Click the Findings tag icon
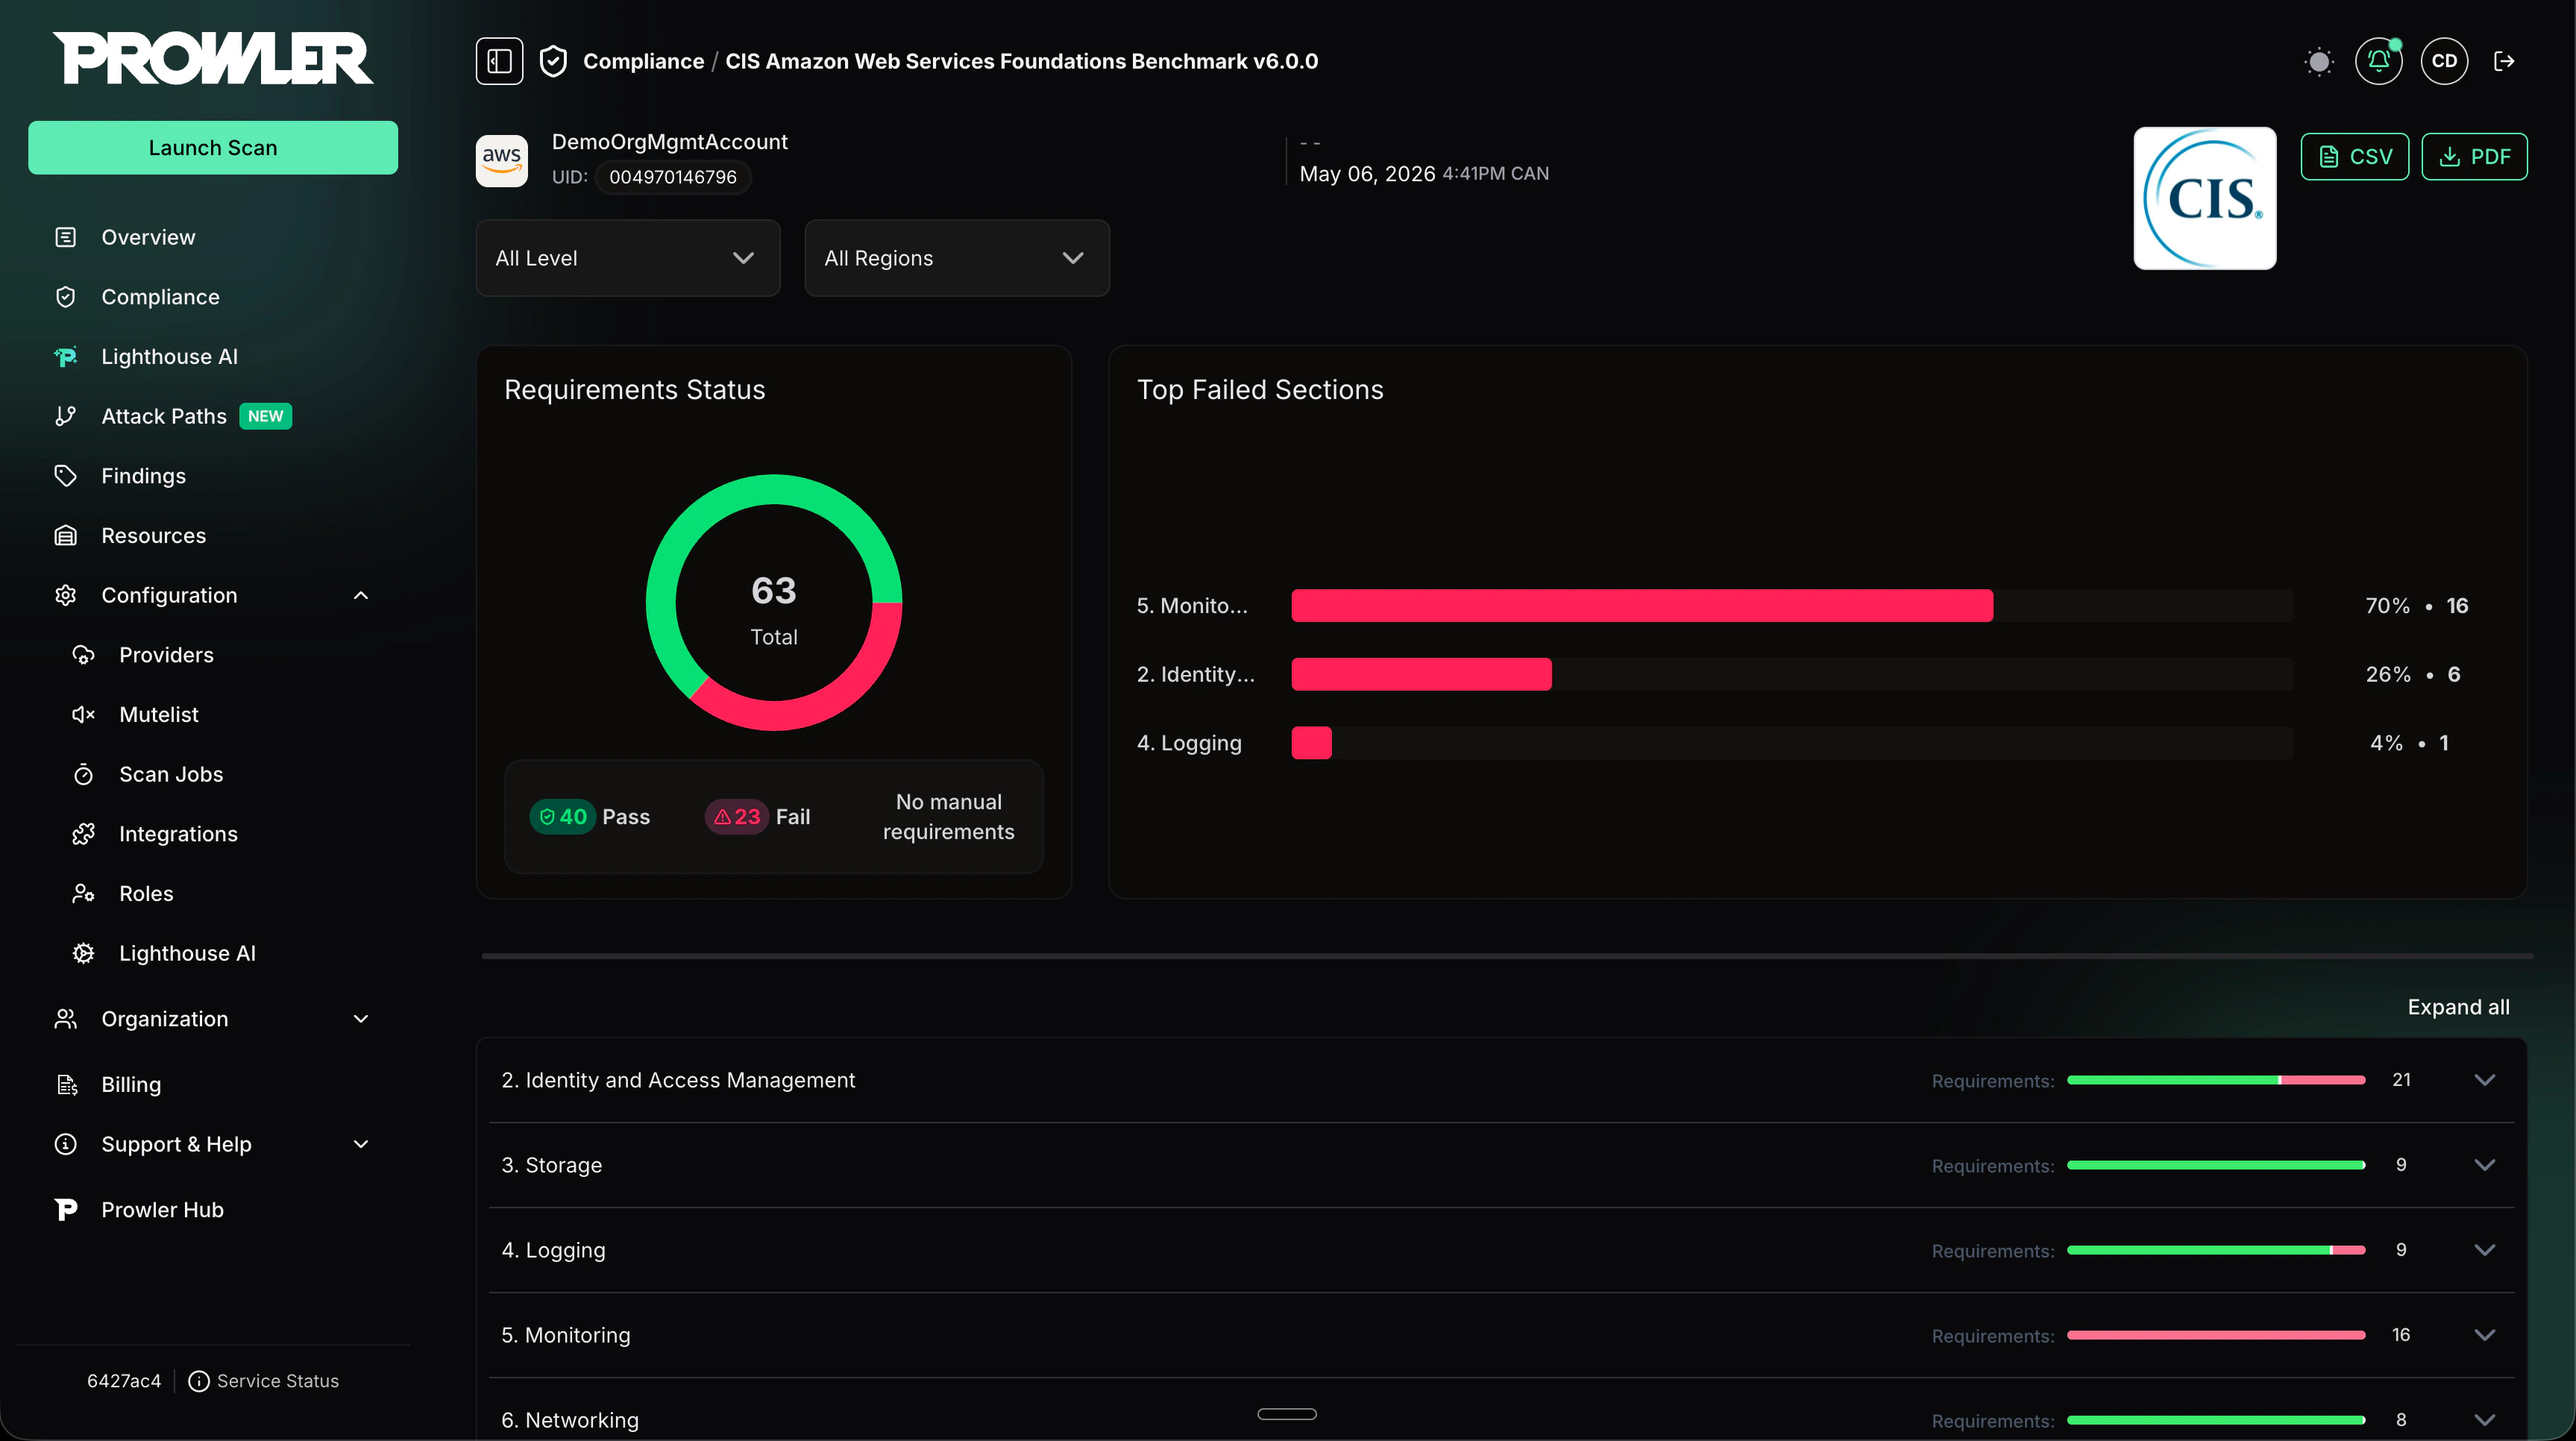Image resolution: width=2576 pixels, height=1441 pixels. 65,476
